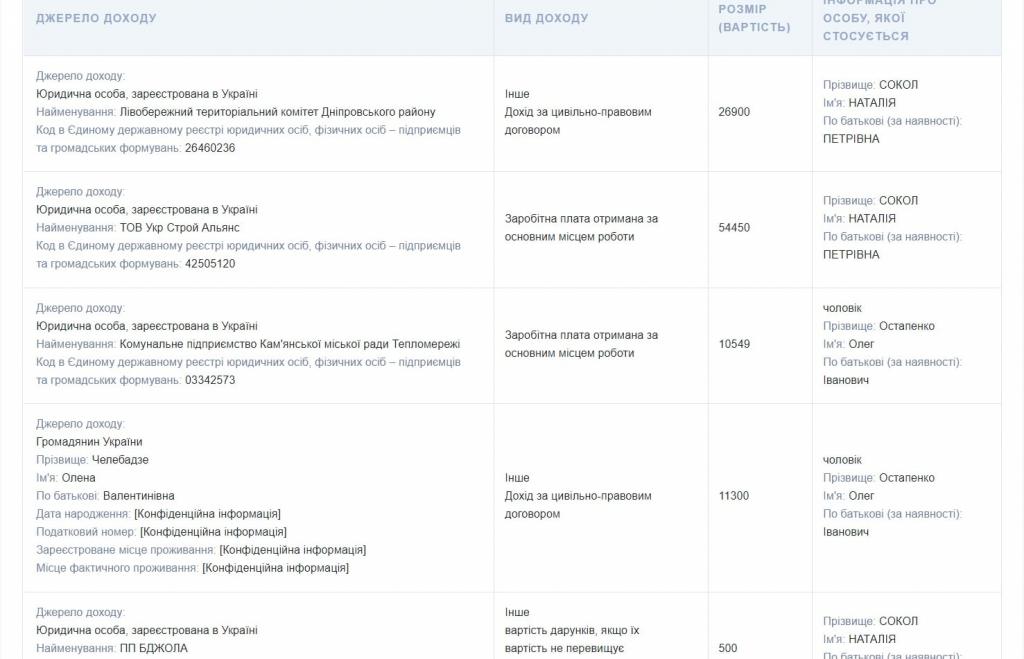1024x659 pixels.
Task: Click patronymic ПЕТРІВНА in the 26900 row
Action: [851, 139]
